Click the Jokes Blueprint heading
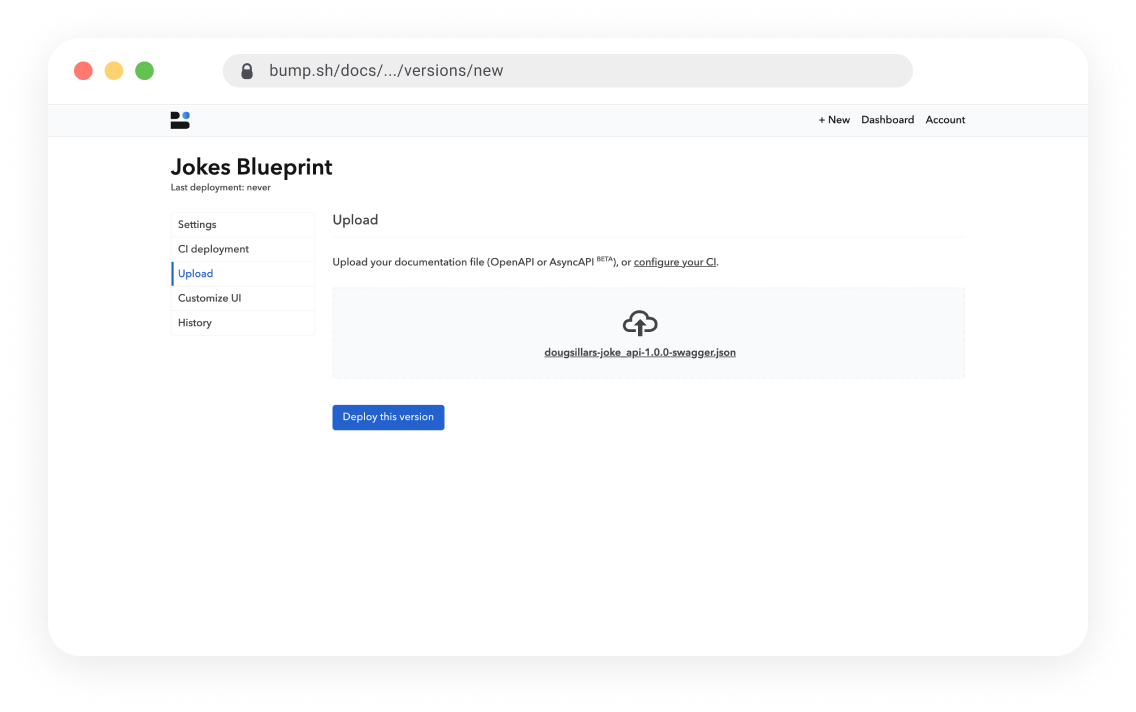1136x712 pixels. pos(251,167)
